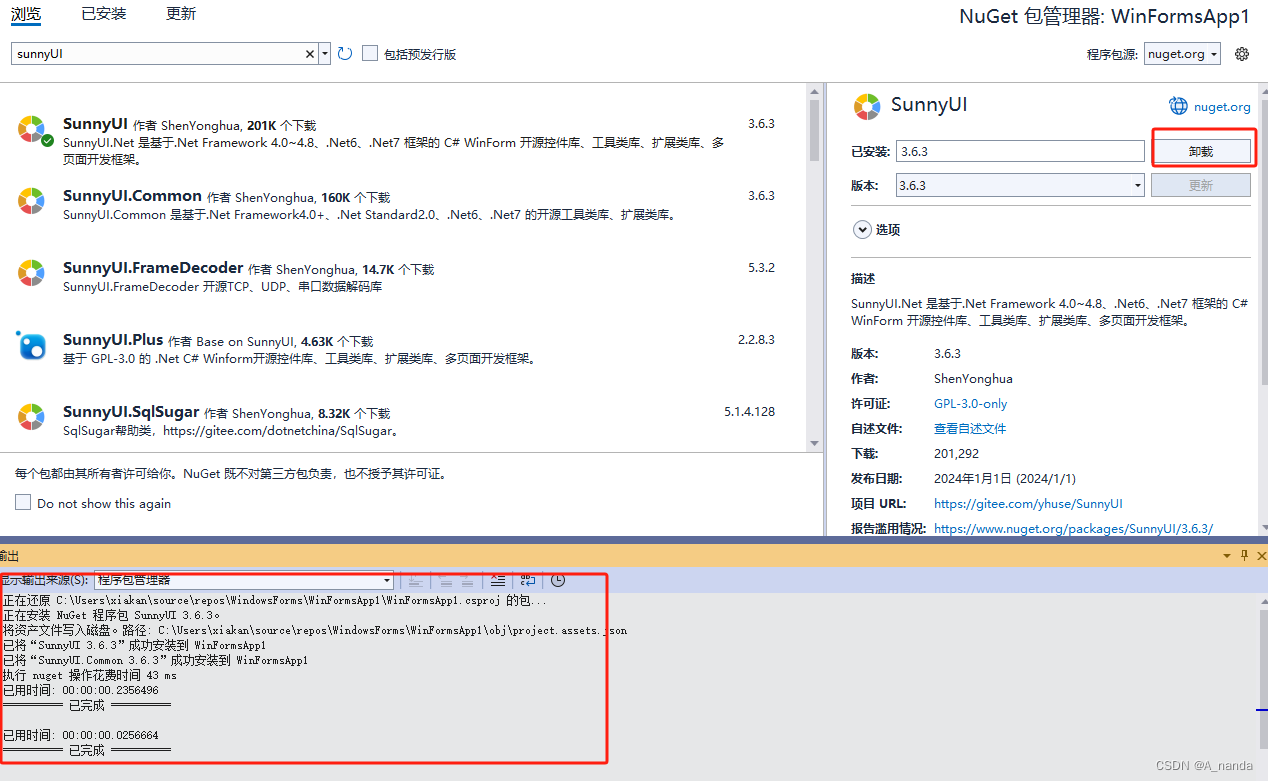Select the SunnyUI.FrameDecoder package title
Viewport: 1268px width, 781px height.
coord(153,268)
